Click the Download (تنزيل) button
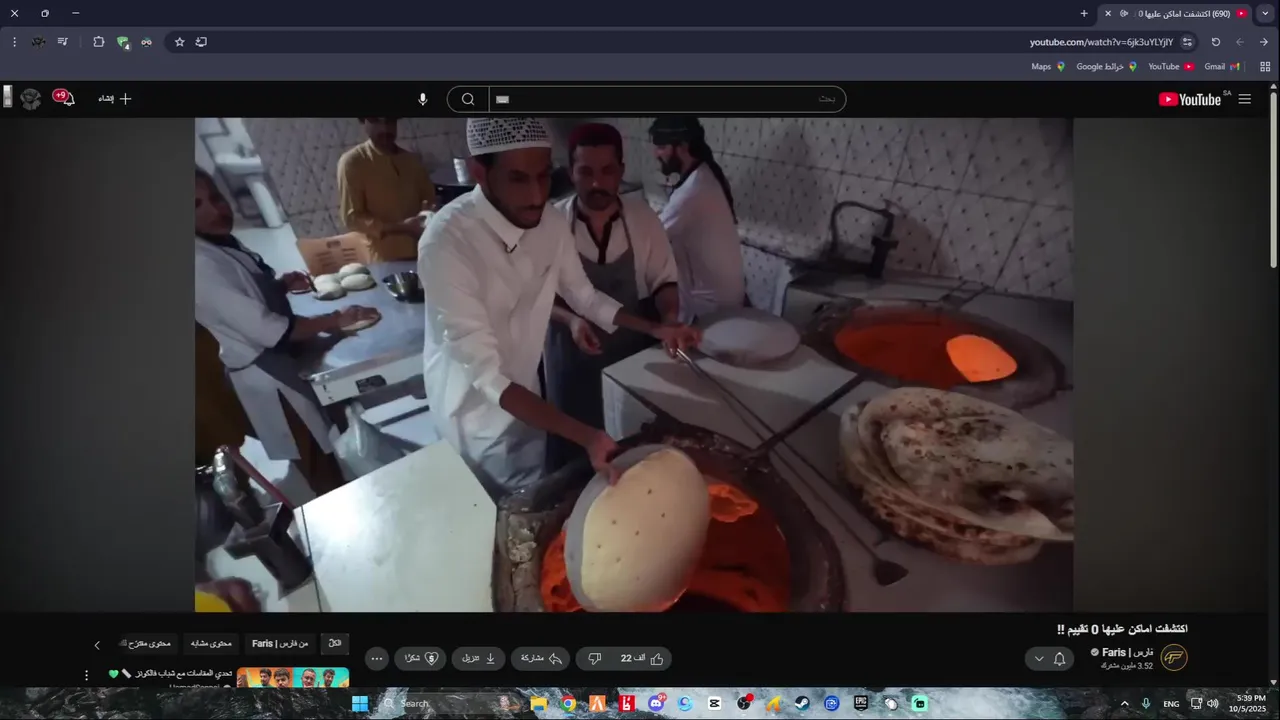This screenshot has width=1280, height=720. coord(478,658)
